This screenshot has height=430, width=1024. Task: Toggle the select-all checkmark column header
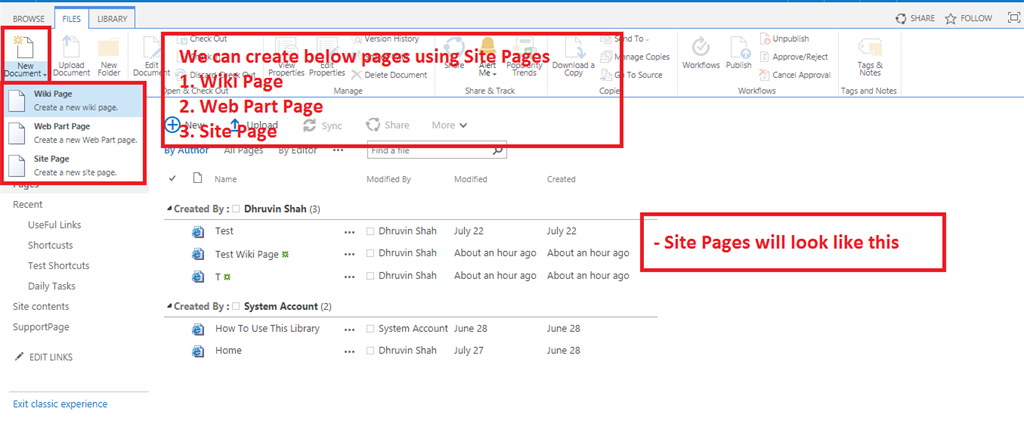172,178
